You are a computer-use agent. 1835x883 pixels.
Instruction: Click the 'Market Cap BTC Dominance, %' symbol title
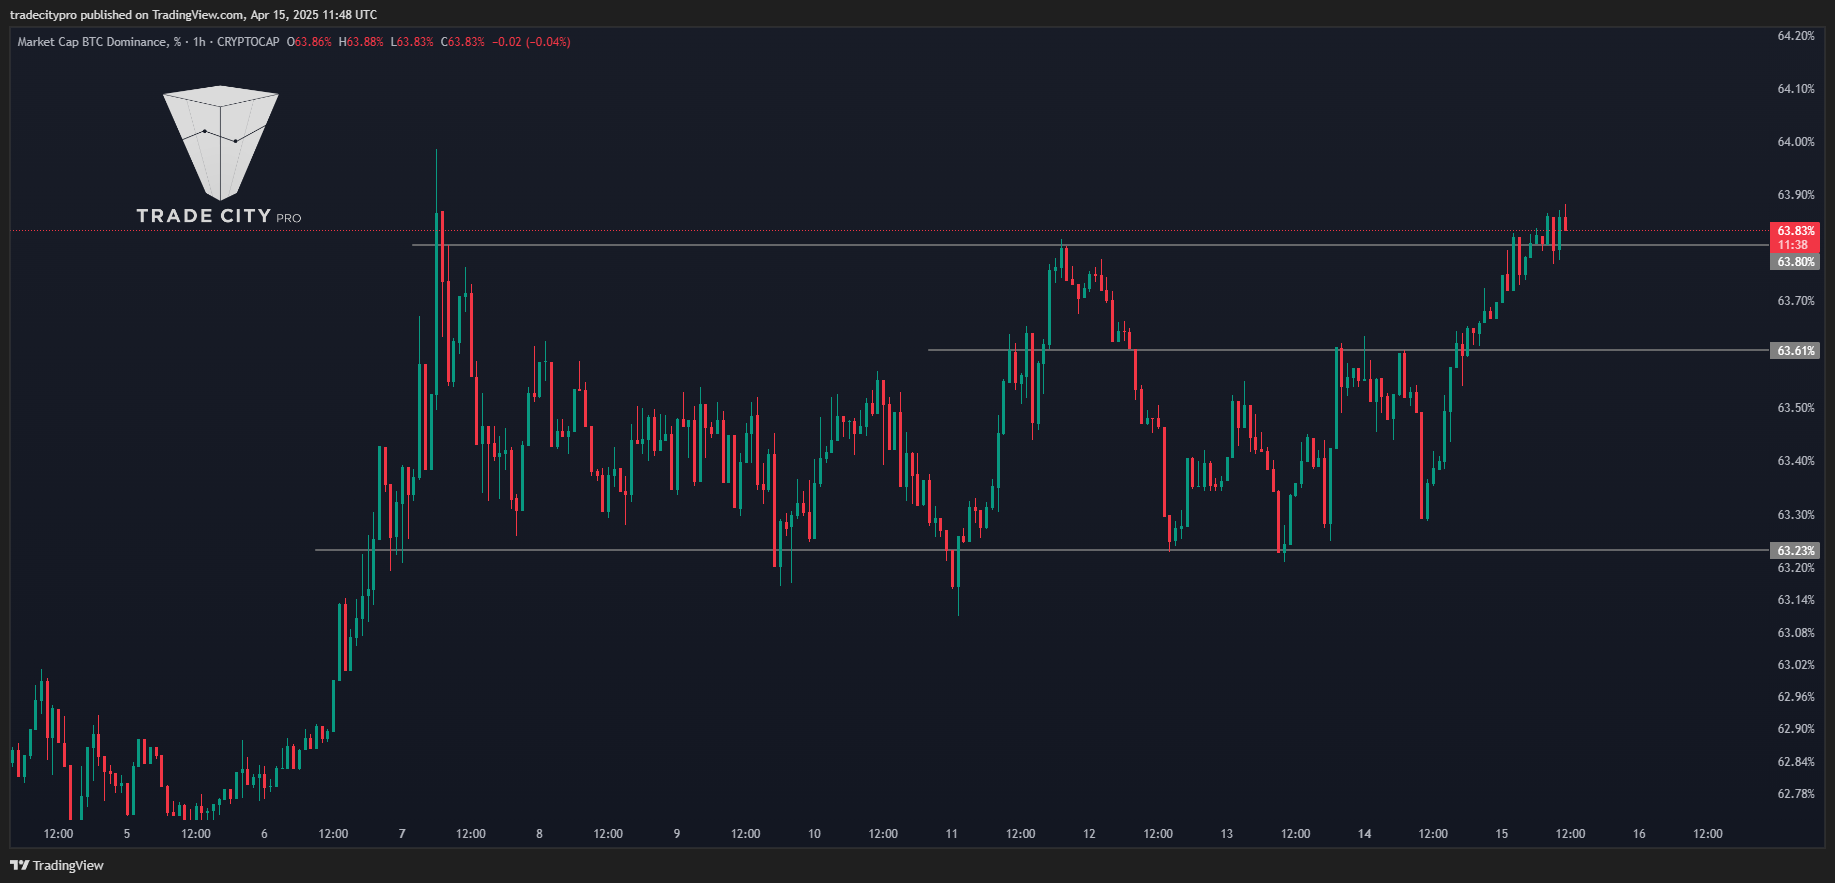point(100,42)
